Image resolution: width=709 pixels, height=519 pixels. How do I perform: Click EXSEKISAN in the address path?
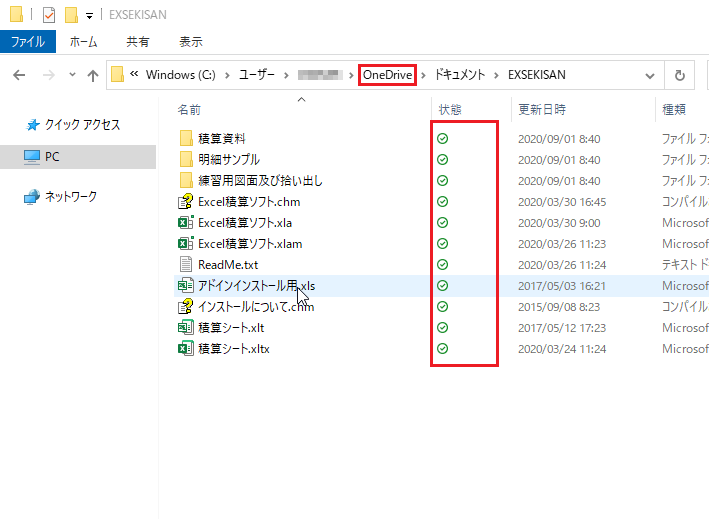point(537,75)
